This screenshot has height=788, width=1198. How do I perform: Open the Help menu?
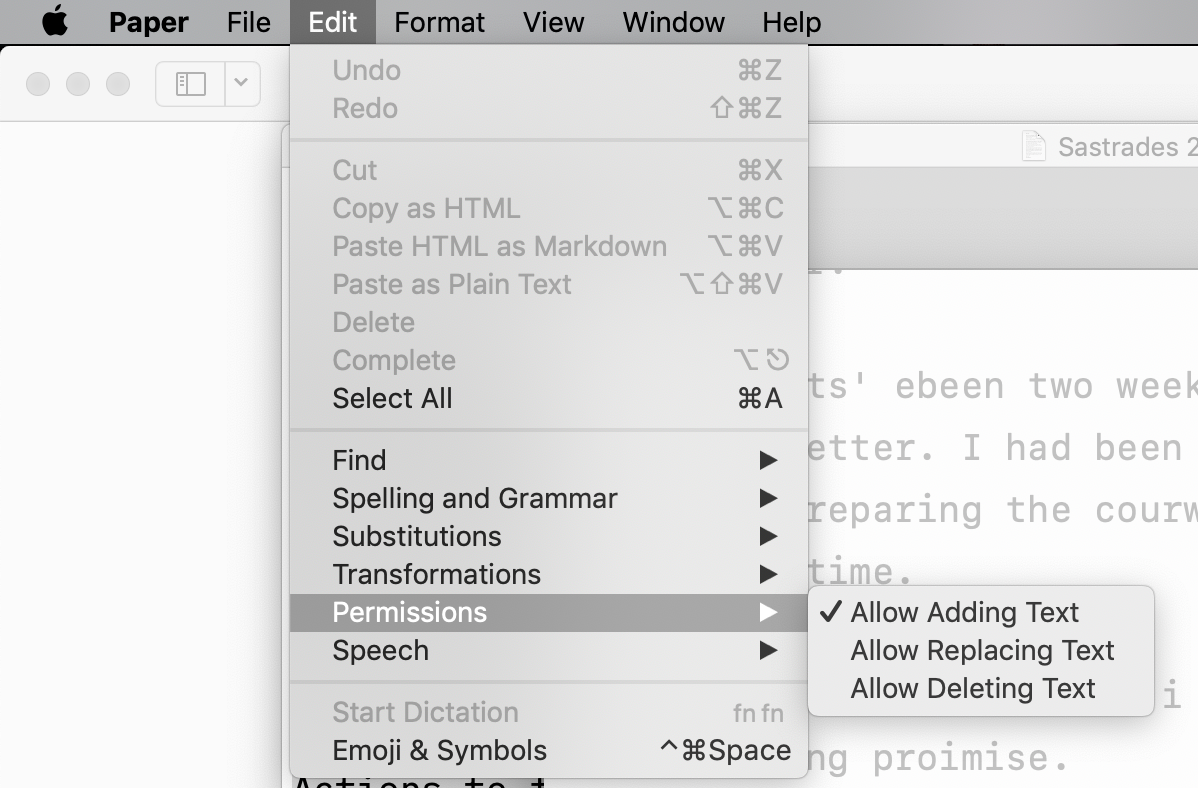pyautogui.click(x=792, y=22)
